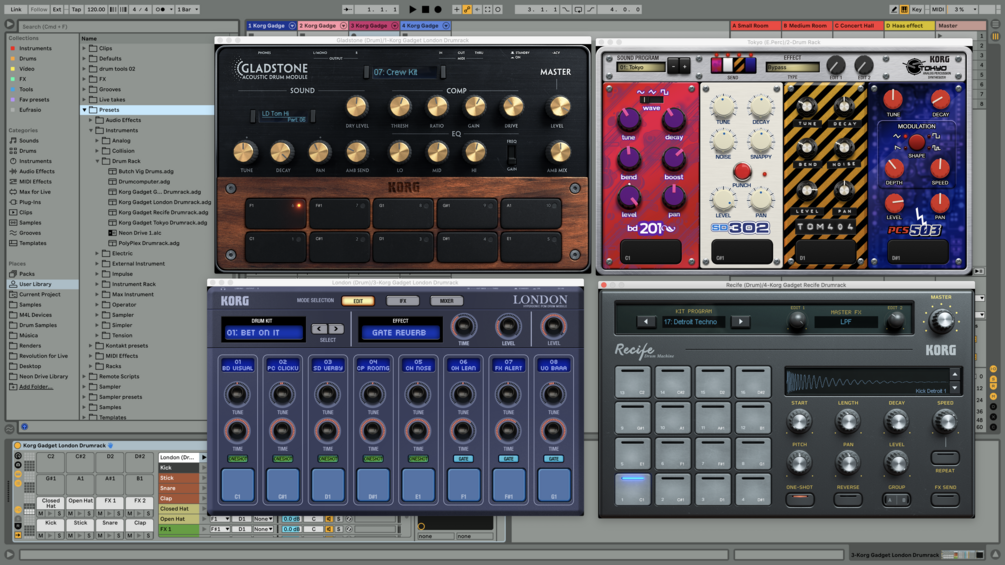Click the Recife kit previous arrow

point(646,322)
